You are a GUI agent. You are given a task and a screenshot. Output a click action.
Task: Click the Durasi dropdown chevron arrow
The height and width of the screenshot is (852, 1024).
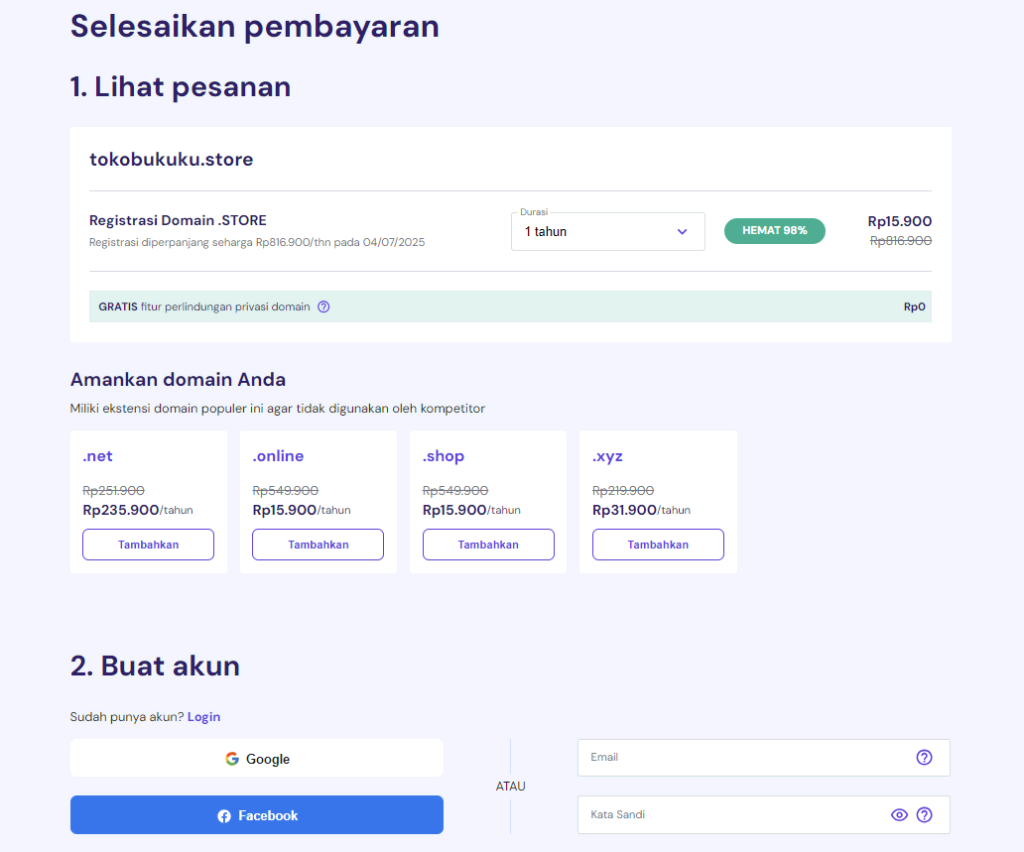(x=682, y=232)
